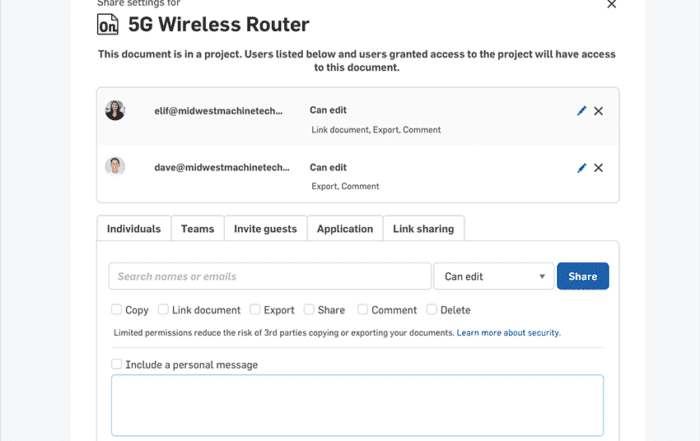Screen dimensions: 700x441
Task: Close the share settings dialog
Action: click(x=612, y=4)
